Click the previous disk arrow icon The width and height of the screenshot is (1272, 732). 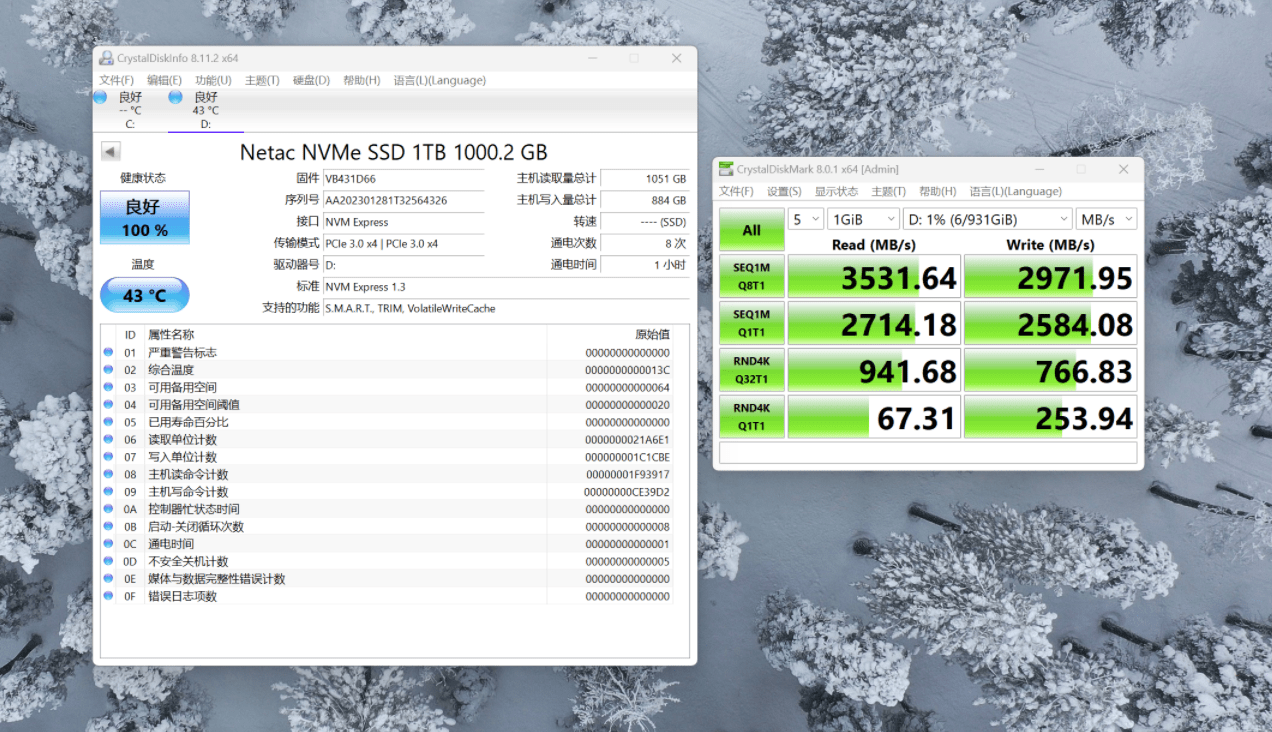(111, 152)
